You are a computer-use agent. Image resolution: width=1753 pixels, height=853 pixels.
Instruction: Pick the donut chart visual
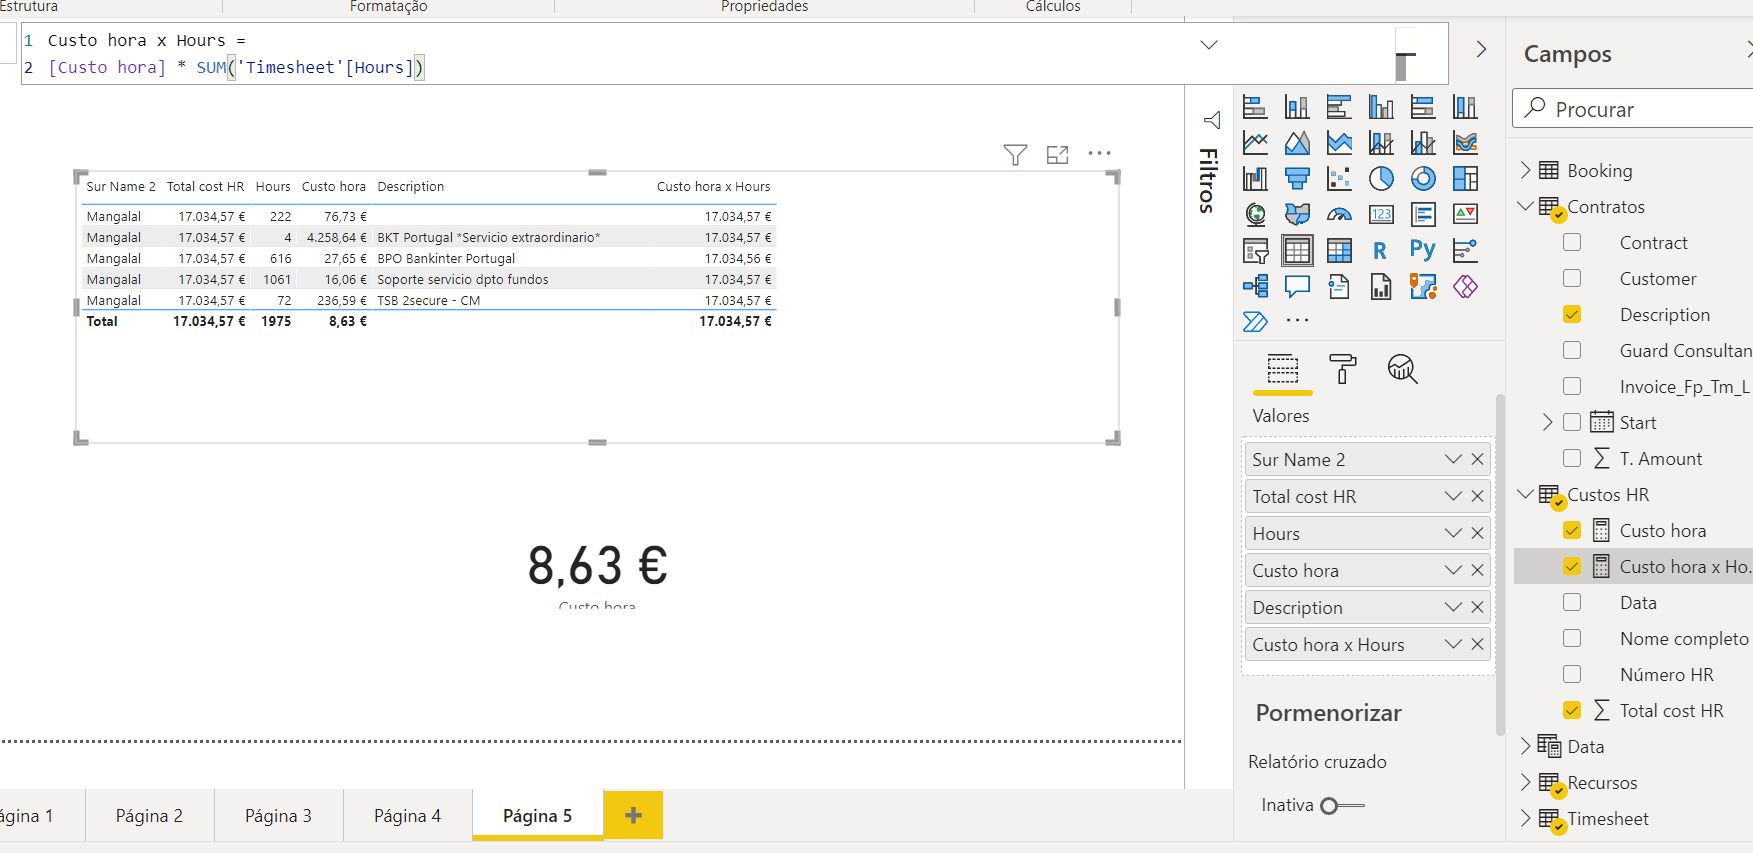tap(1423, 179)
